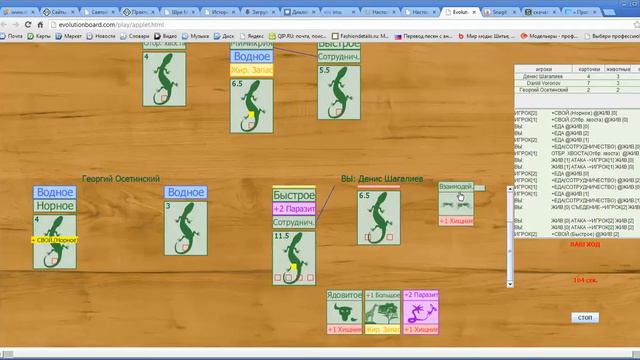This screenshot has width=640, height=360.
Task: Open the Карты bookmark
Action: [39, 36]
